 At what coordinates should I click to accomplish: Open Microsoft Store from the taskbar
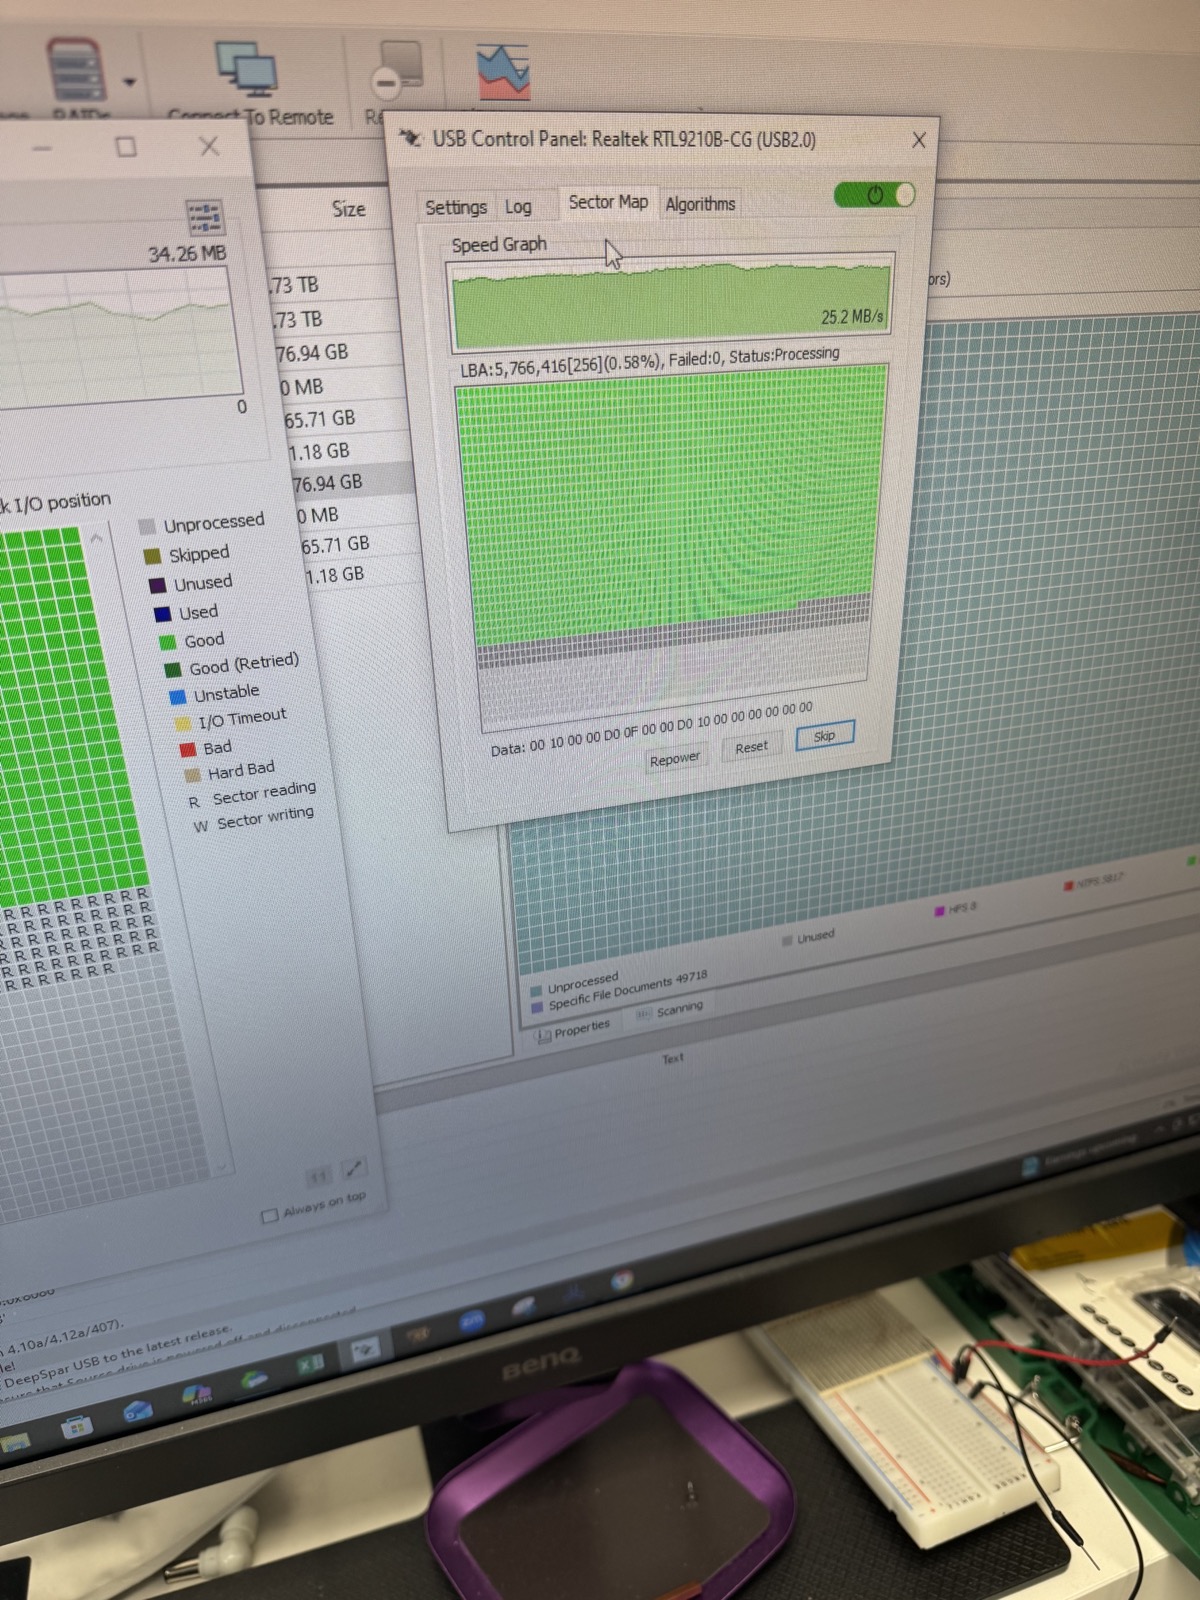[x=75, y=1427]
